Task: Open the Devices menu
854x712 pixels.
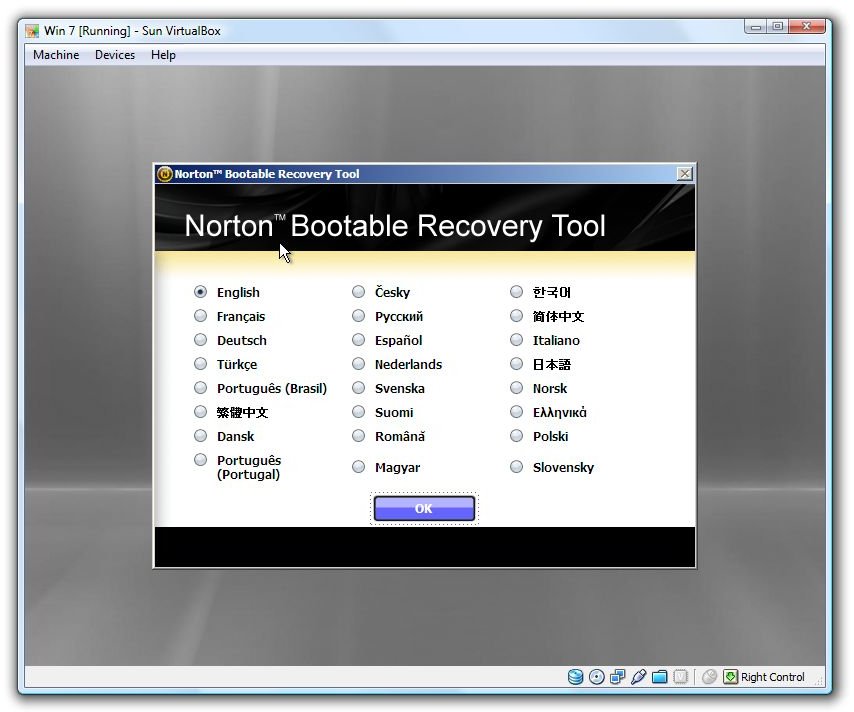Action: pos(115,55)
